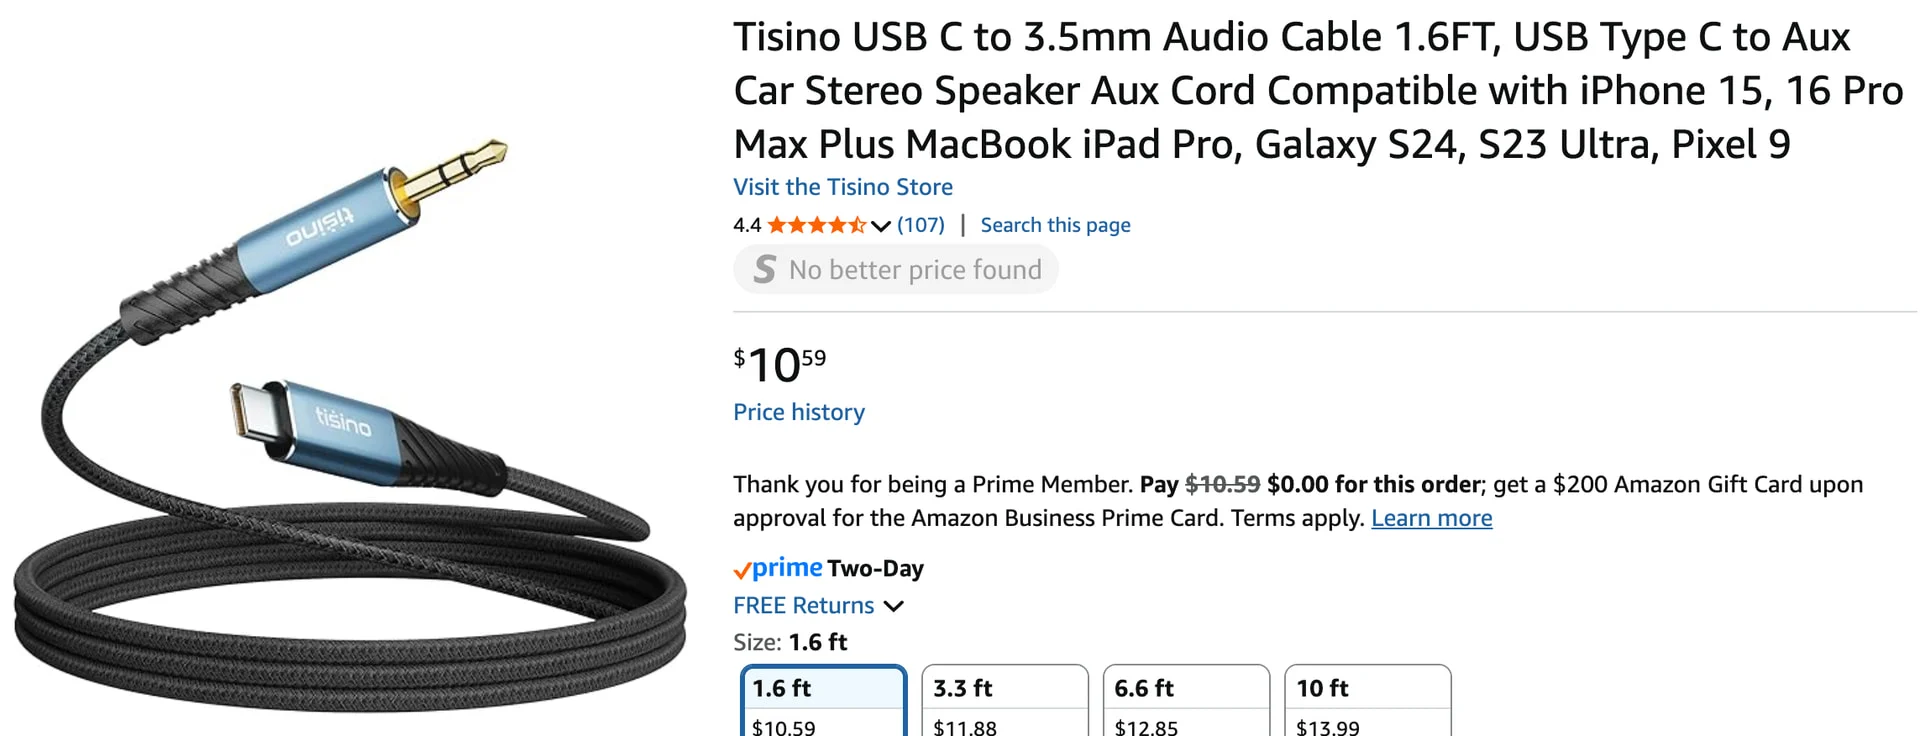The height and width of the screenshot is (736, 1920).
Task: Click the product title text
Action: tap(1318, 91)
